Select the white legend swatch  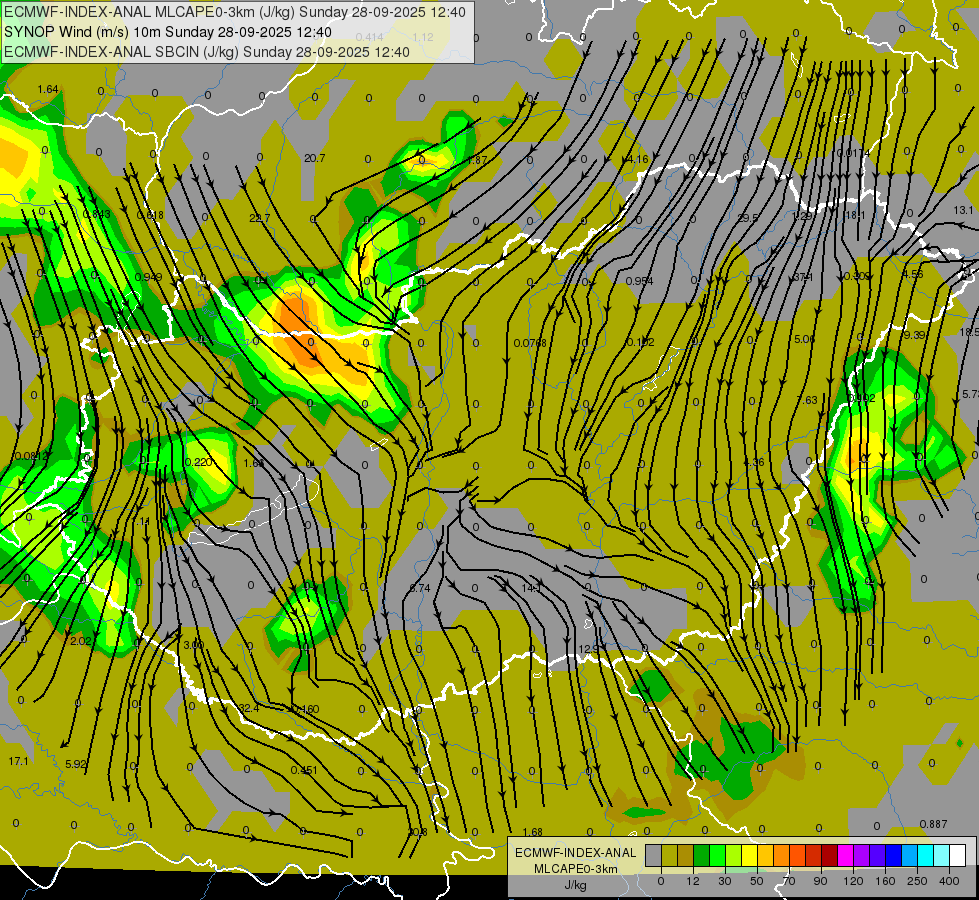tap(958, 855)
